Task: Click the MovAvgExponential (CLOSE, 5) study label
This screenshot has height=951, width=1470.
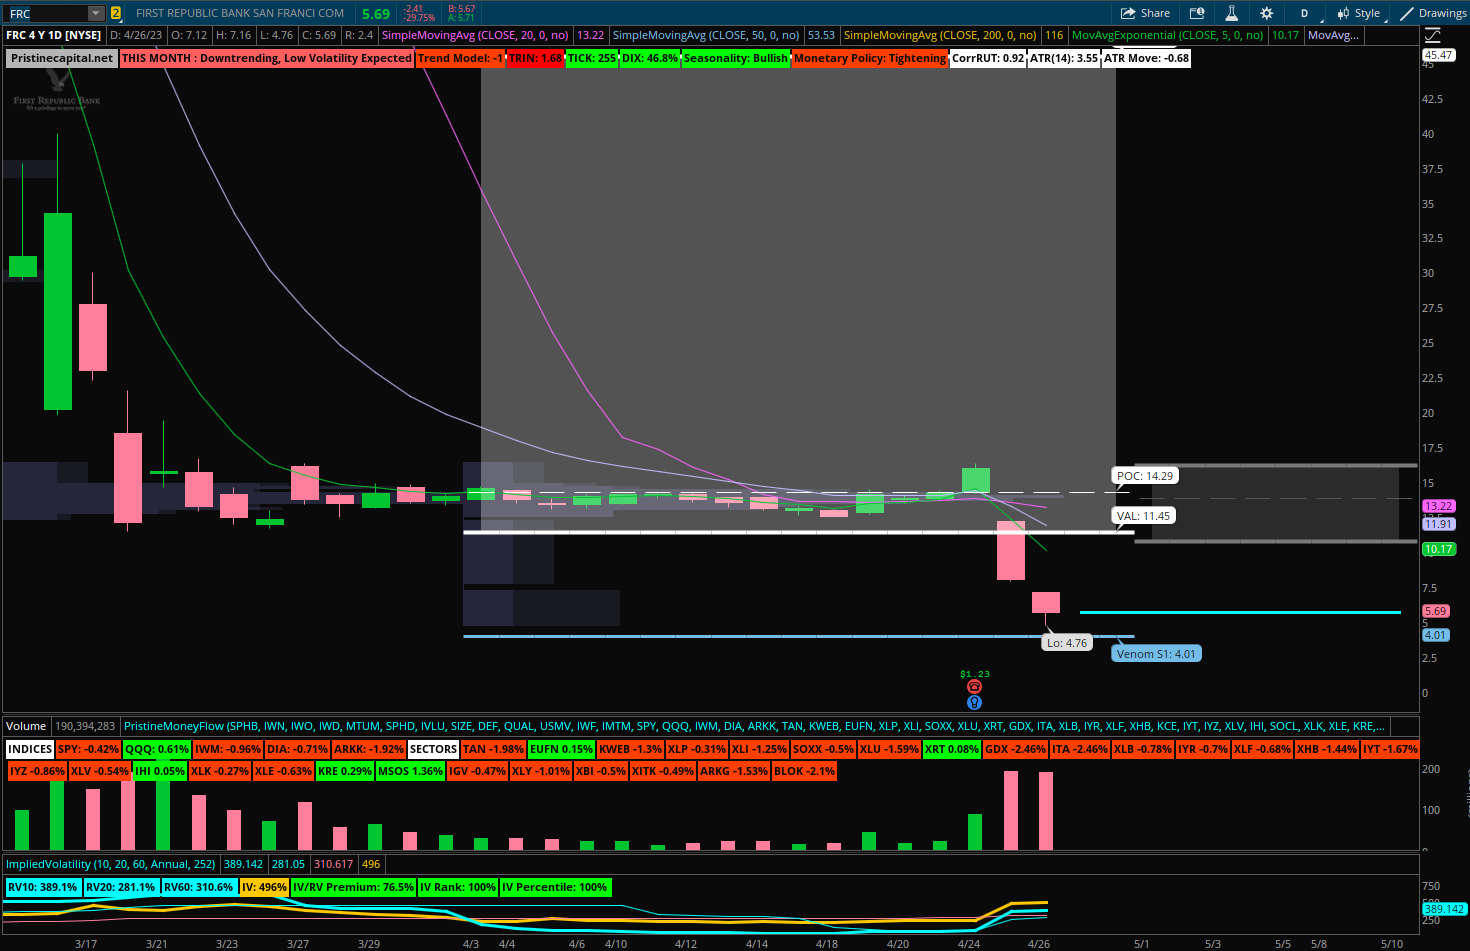Action: pos(1168,35)
